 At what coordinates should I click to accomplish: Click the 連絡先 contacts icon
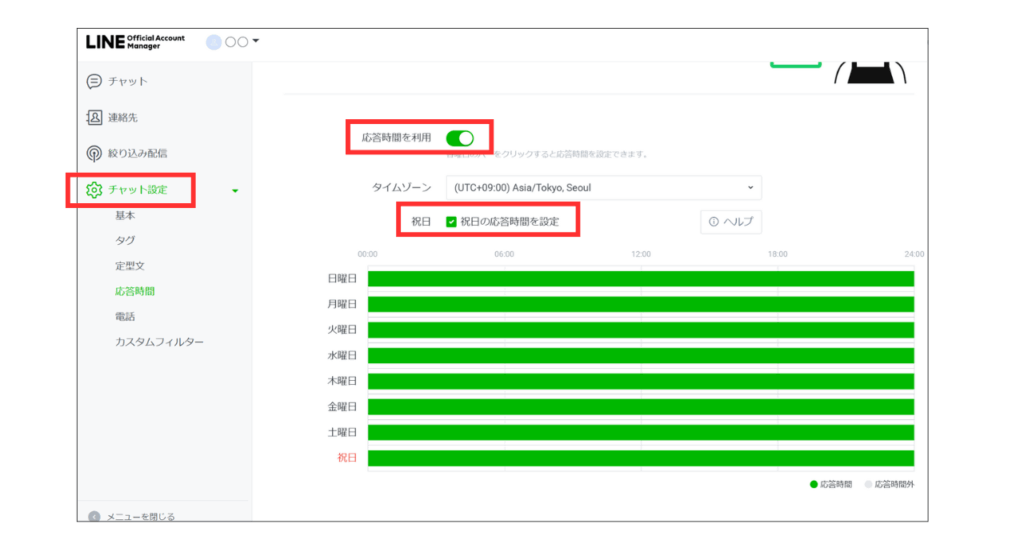pyautogui.click(x=94, y=118)
